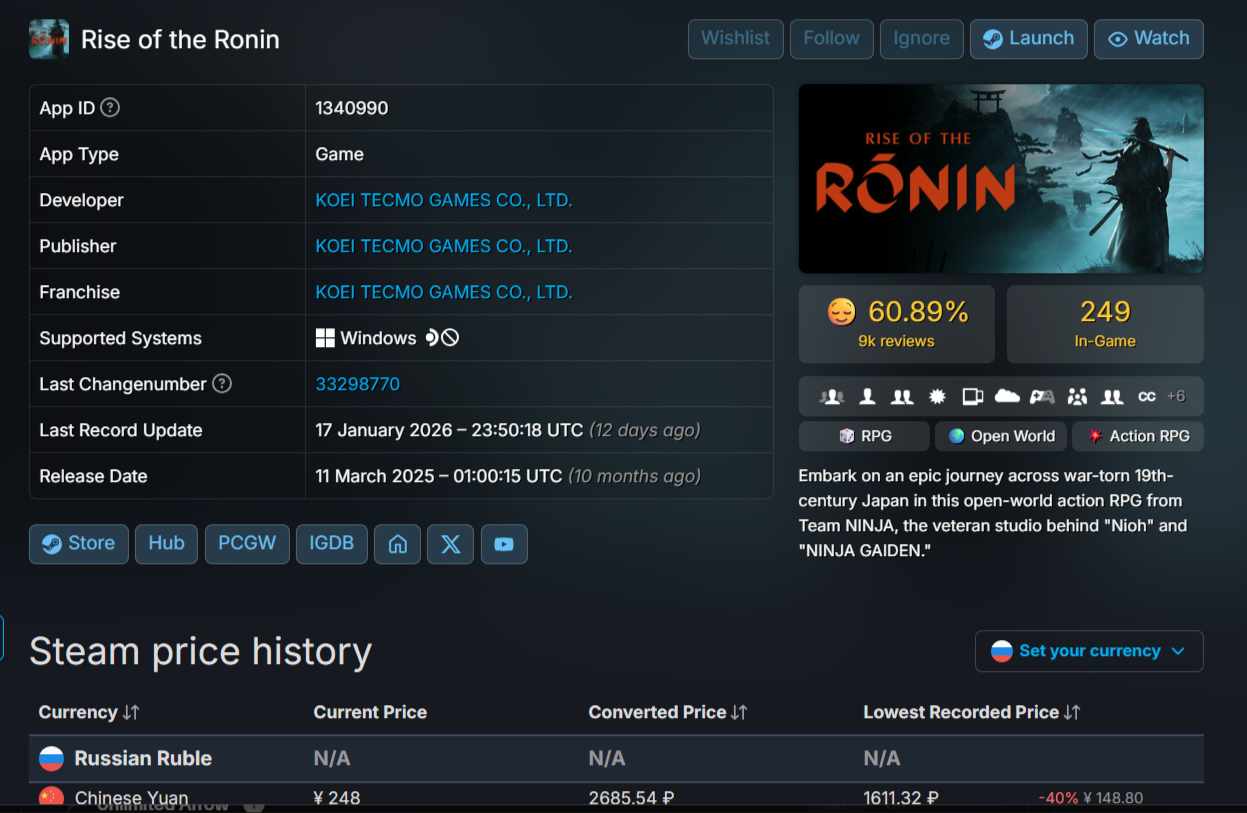Screen dimensions: 1247x813
Task: Click the Rise of the Ronin banner image
Action: click(1001, 179)
